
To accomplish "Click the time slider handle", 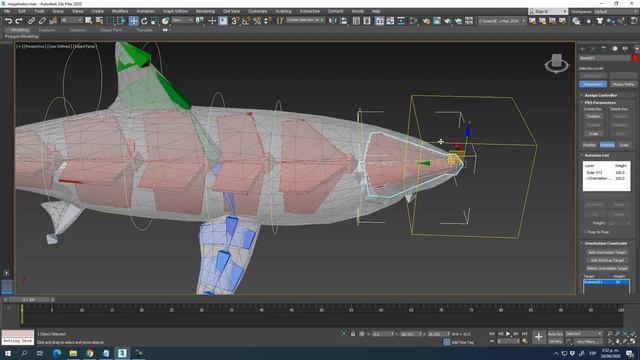I will (29, 300).
